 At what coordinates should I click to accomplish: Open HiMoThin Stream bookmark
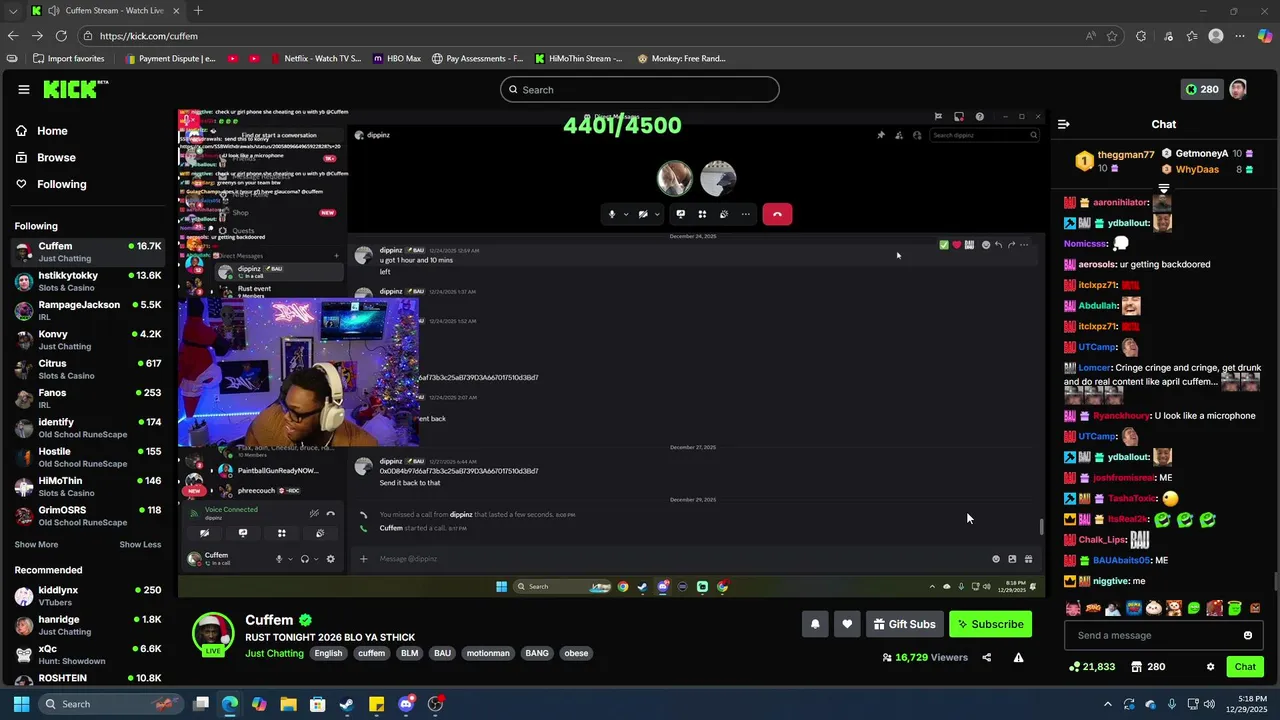(x=579, y=58)
